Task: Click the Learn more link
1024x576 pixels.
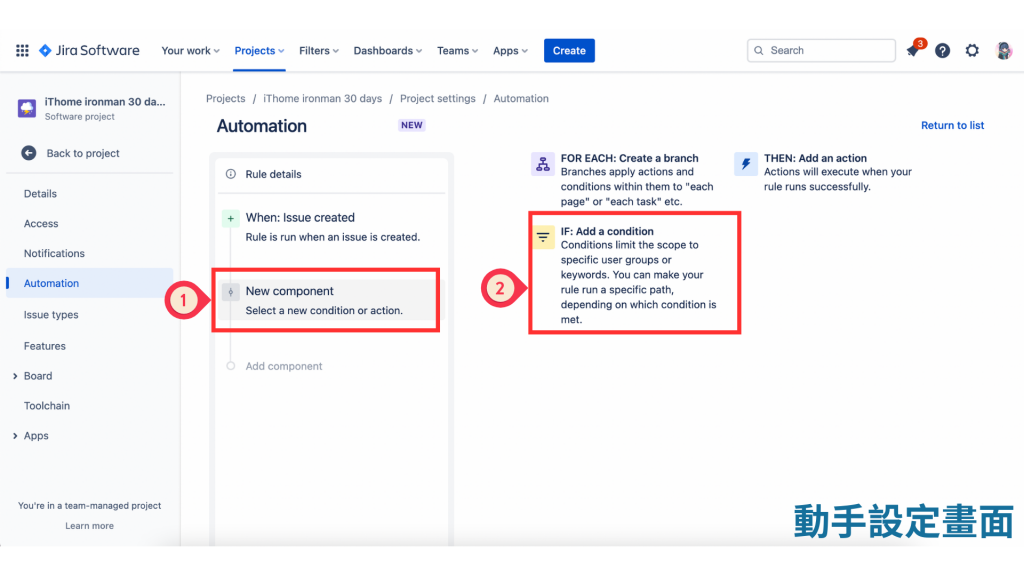Action: click(89, 526)
